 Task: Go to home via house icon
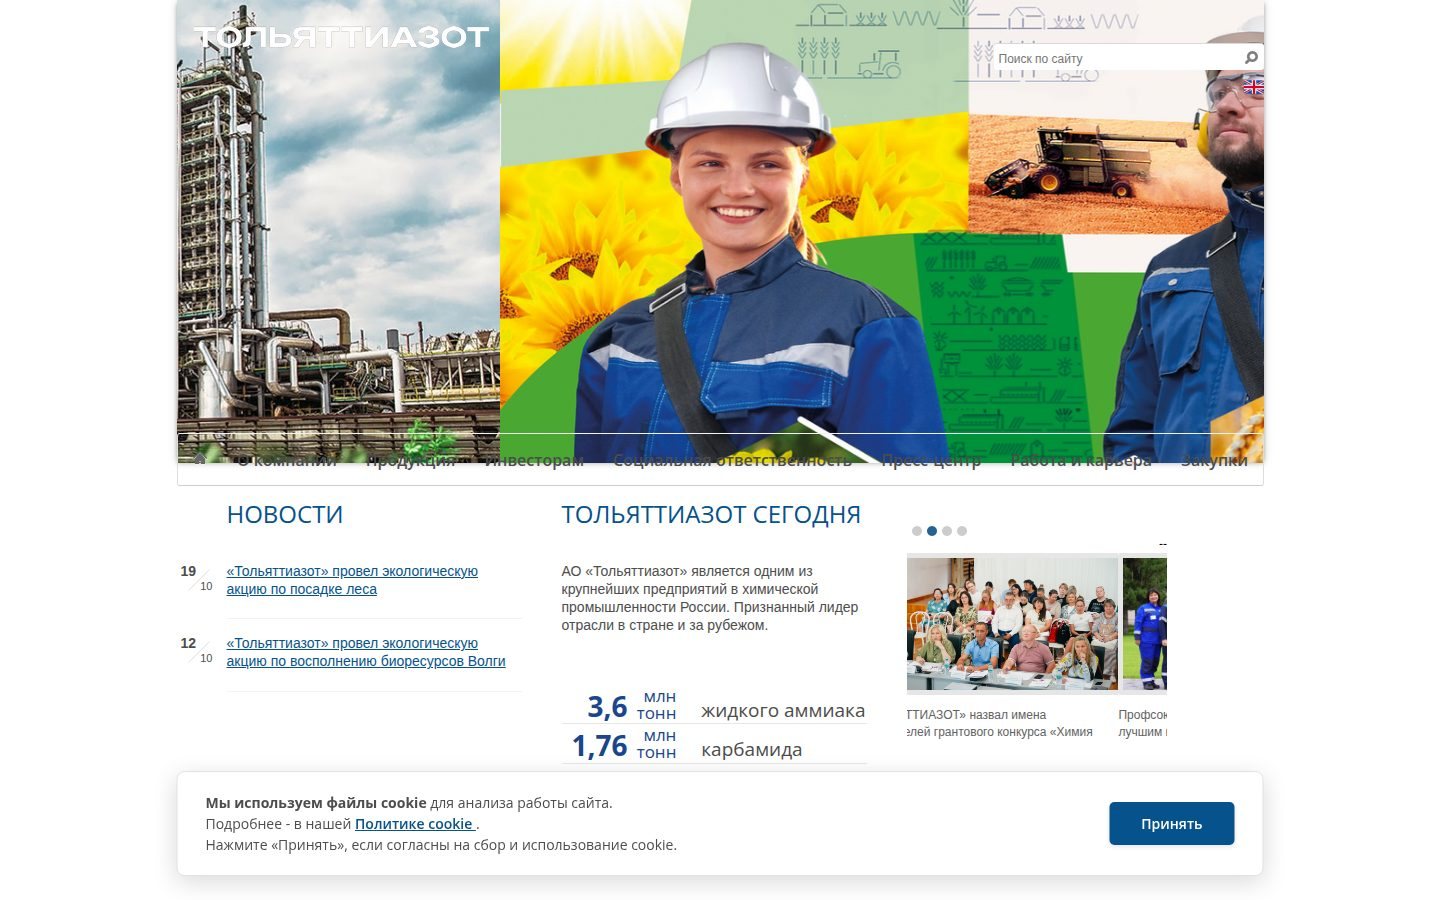(x=200, y=459)
